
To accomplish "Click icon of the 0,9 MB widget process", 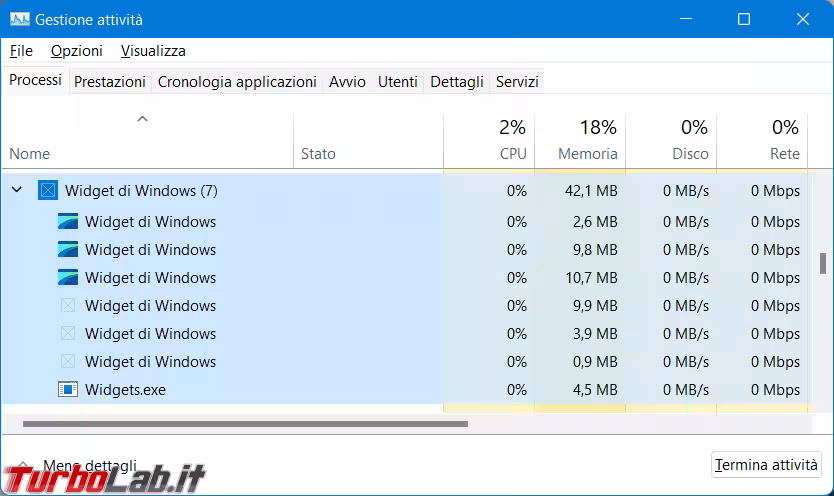I will (x=68, y=362).
